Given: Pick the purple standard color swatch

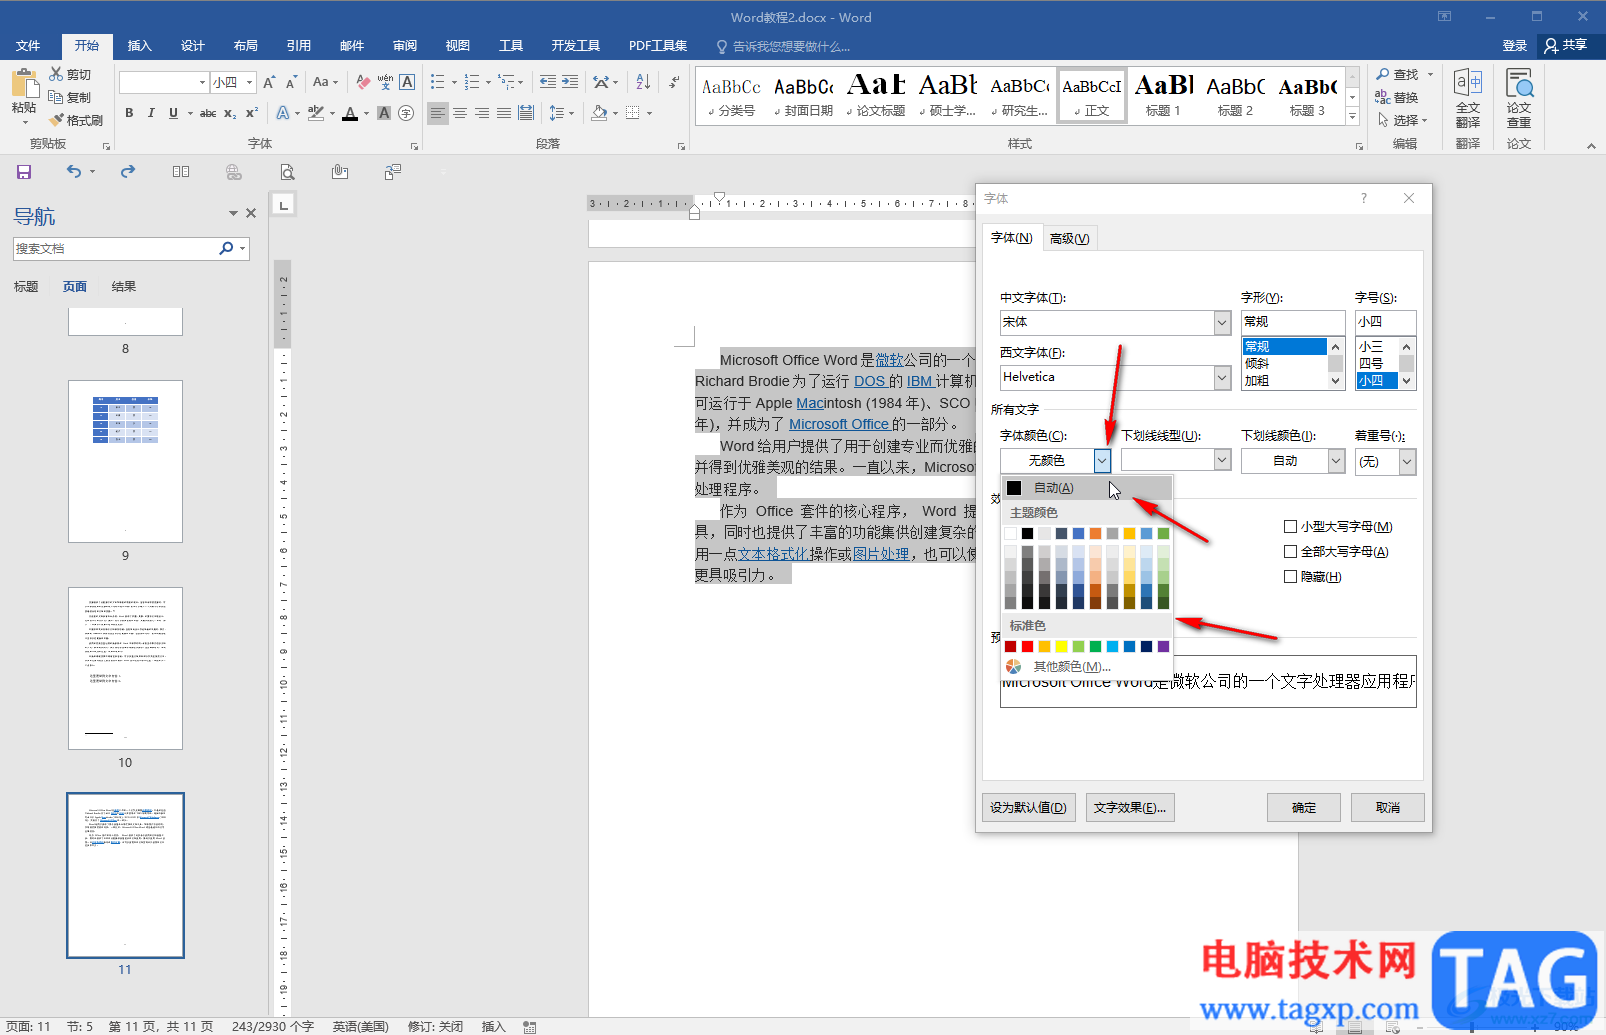Looking at the screenshot, I should tap(1163, 646).
